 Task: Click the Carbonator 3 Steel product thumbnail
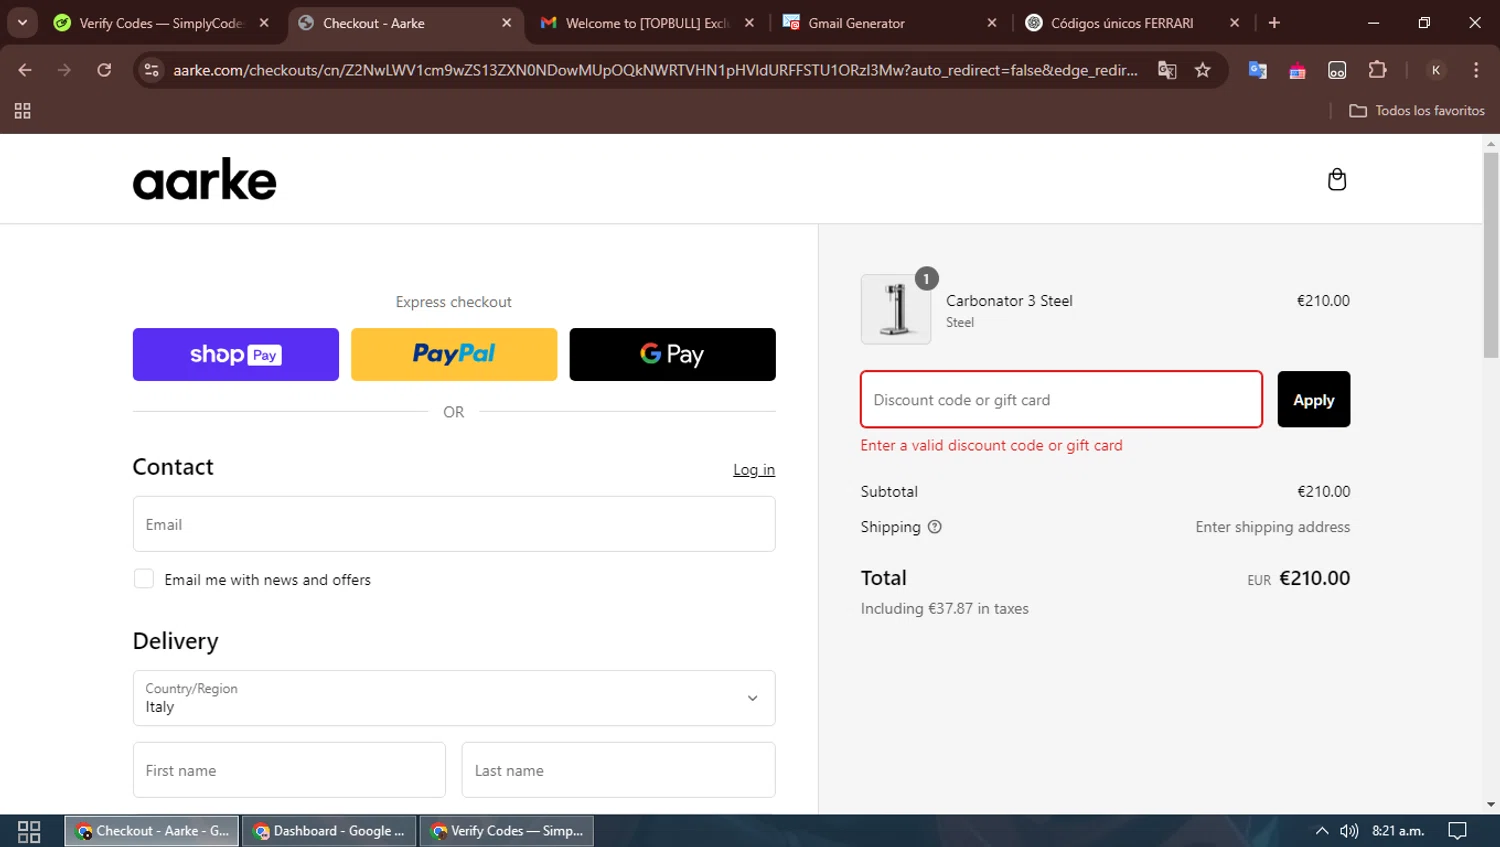[x=896, y=310]
